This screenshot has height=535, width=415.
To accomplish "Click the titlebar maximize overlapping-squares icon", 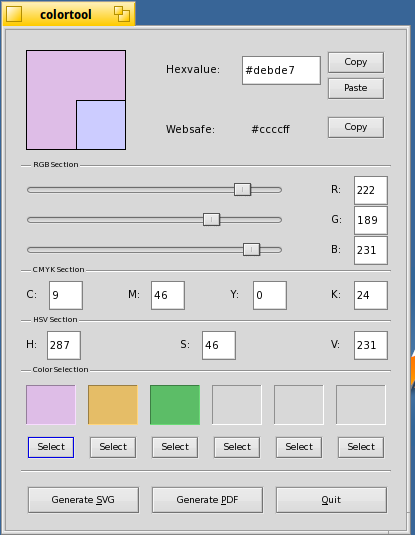I will point(122,14).
